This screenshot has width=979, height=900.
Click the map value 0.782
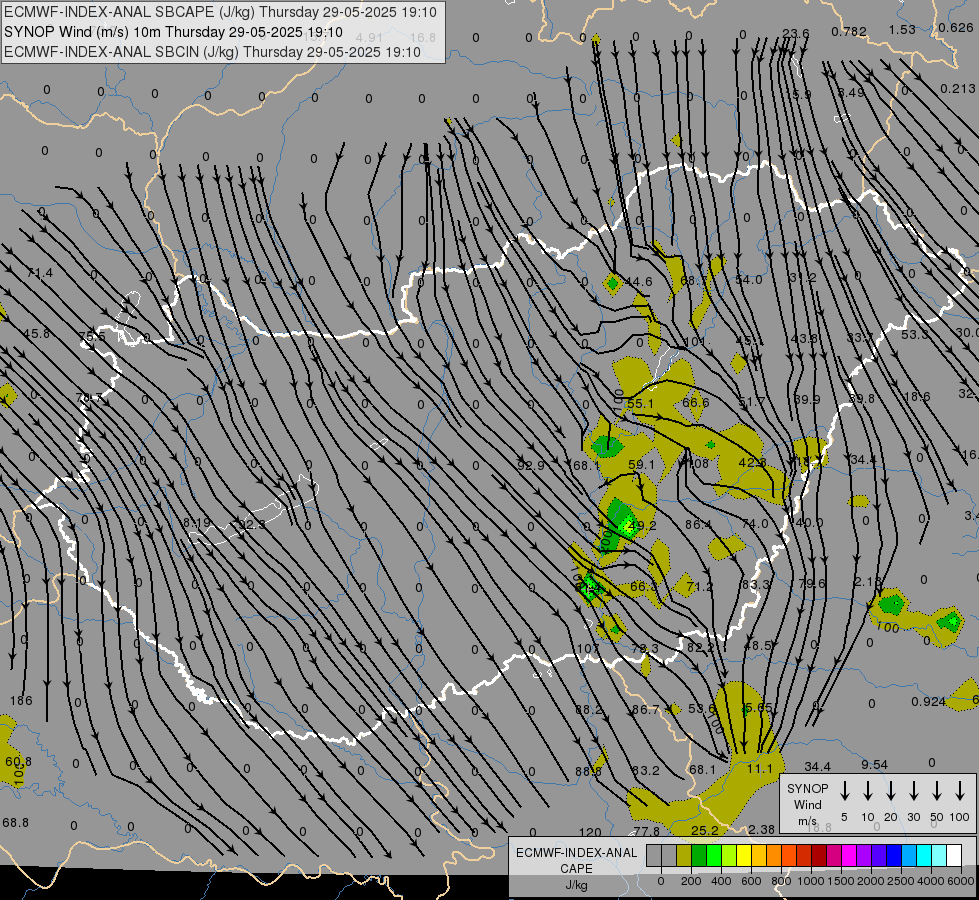point(849,31)
